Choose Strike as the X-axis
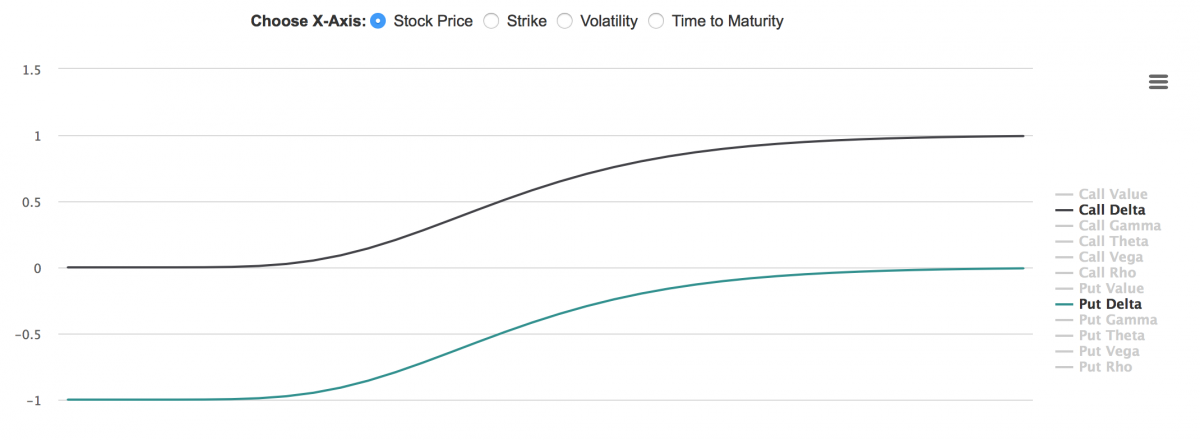This screenshot has height=440, width=1200. click(x=491, y=21)
